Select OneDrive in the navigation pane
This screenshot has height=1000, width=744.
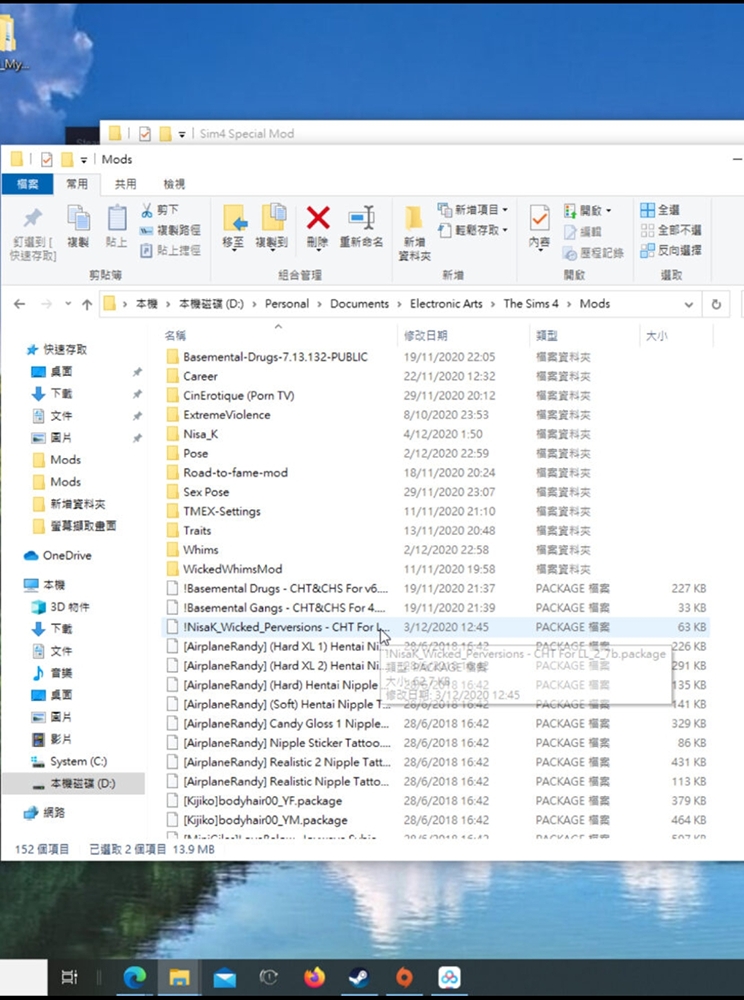(57, 555)
